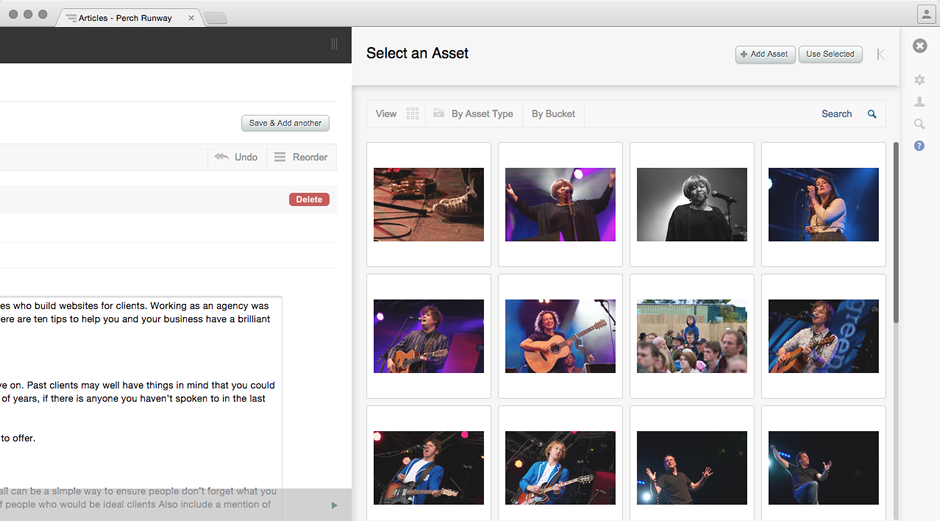Click the play arrow in the bottom grey bar

(x=334, y=505)
